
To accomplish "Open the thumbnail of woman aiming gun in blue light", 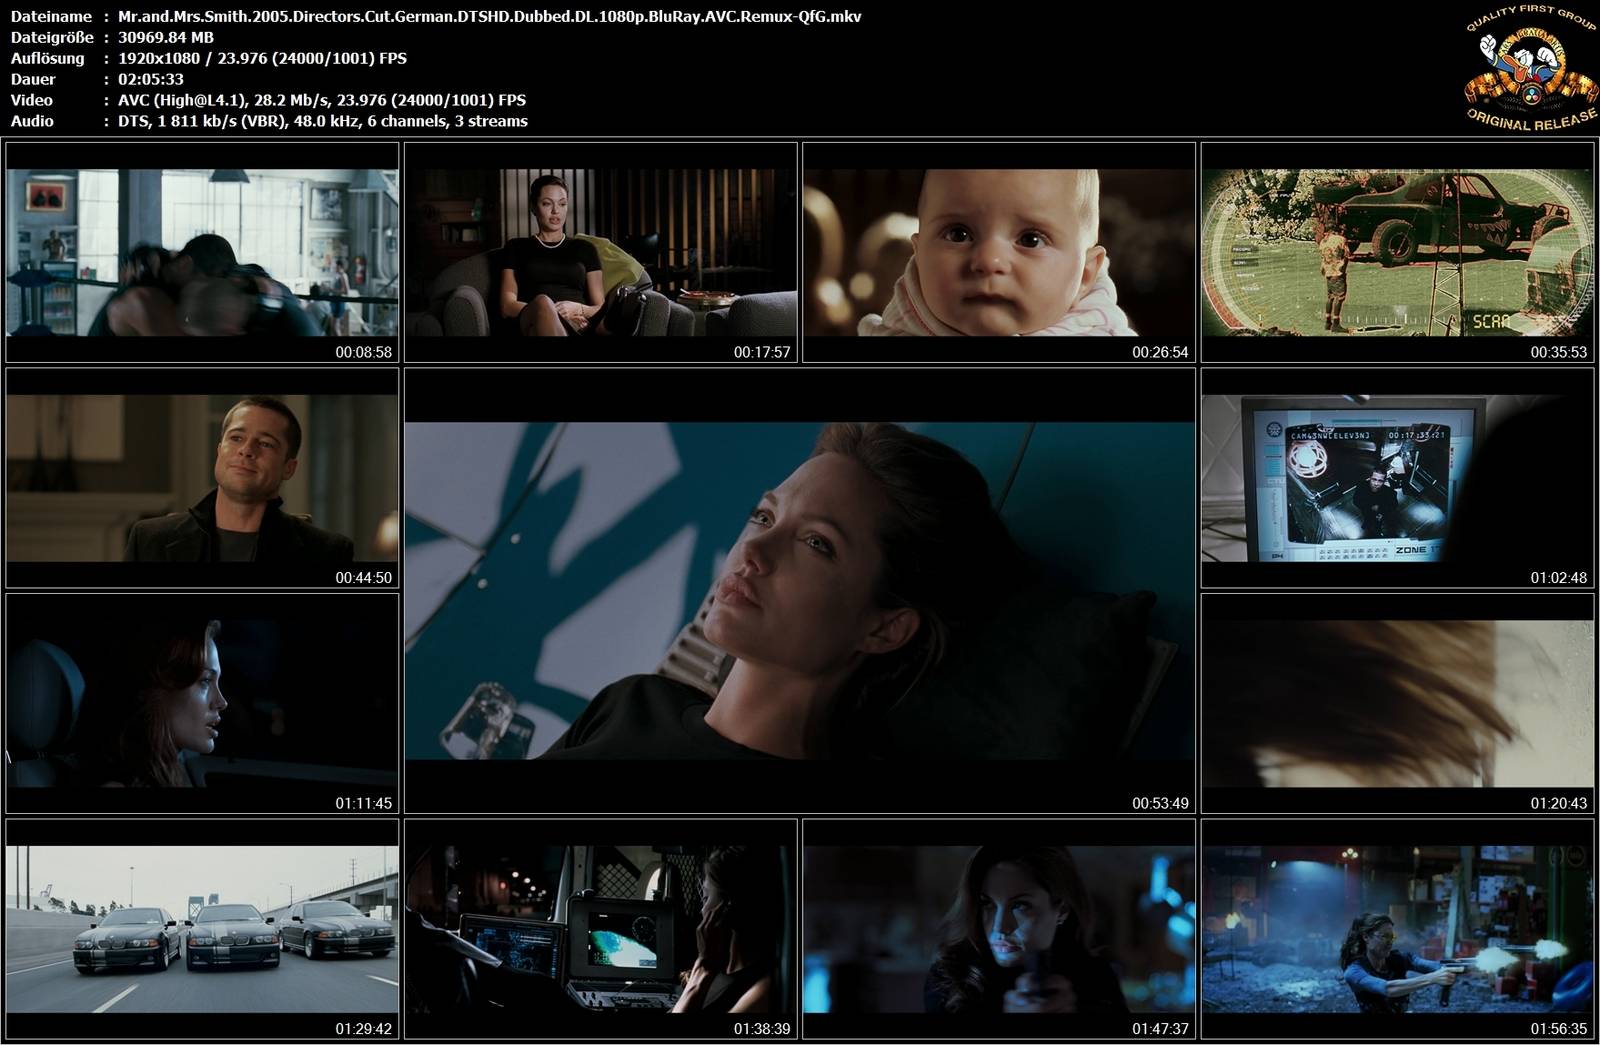I will (x=999, y=929).
